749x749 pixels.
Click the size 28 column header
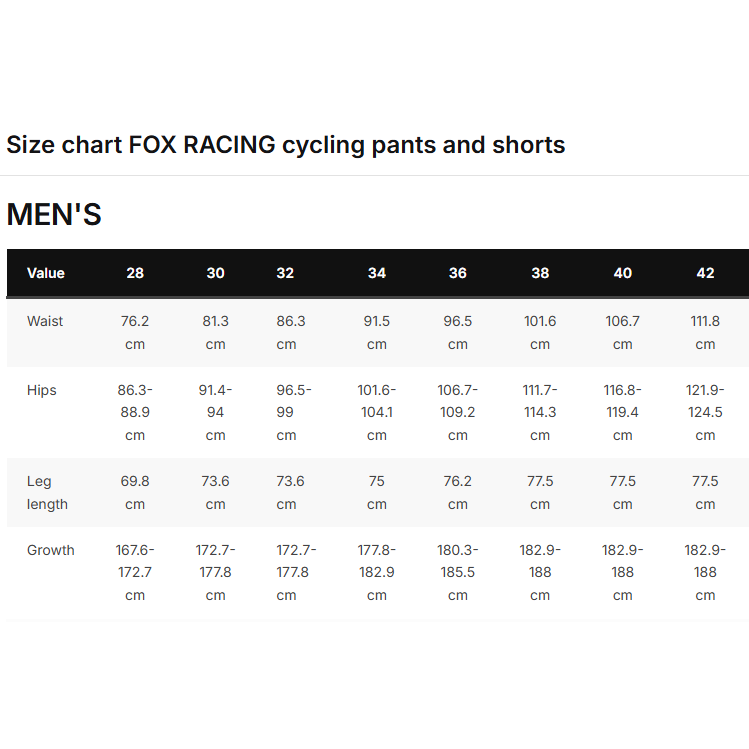(135, 273)
